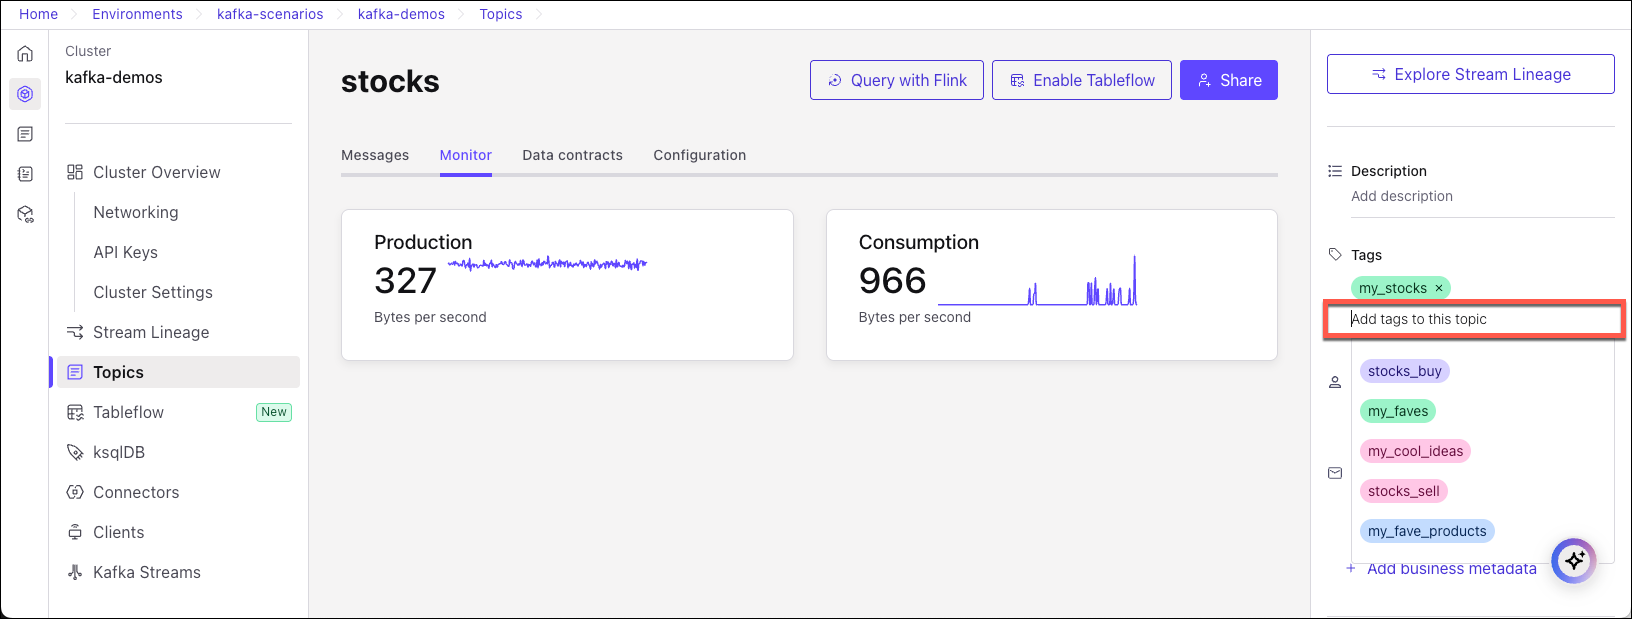Open the Home icon in left rail
The width and height of the screenshot is (1632, 619).
25,54
